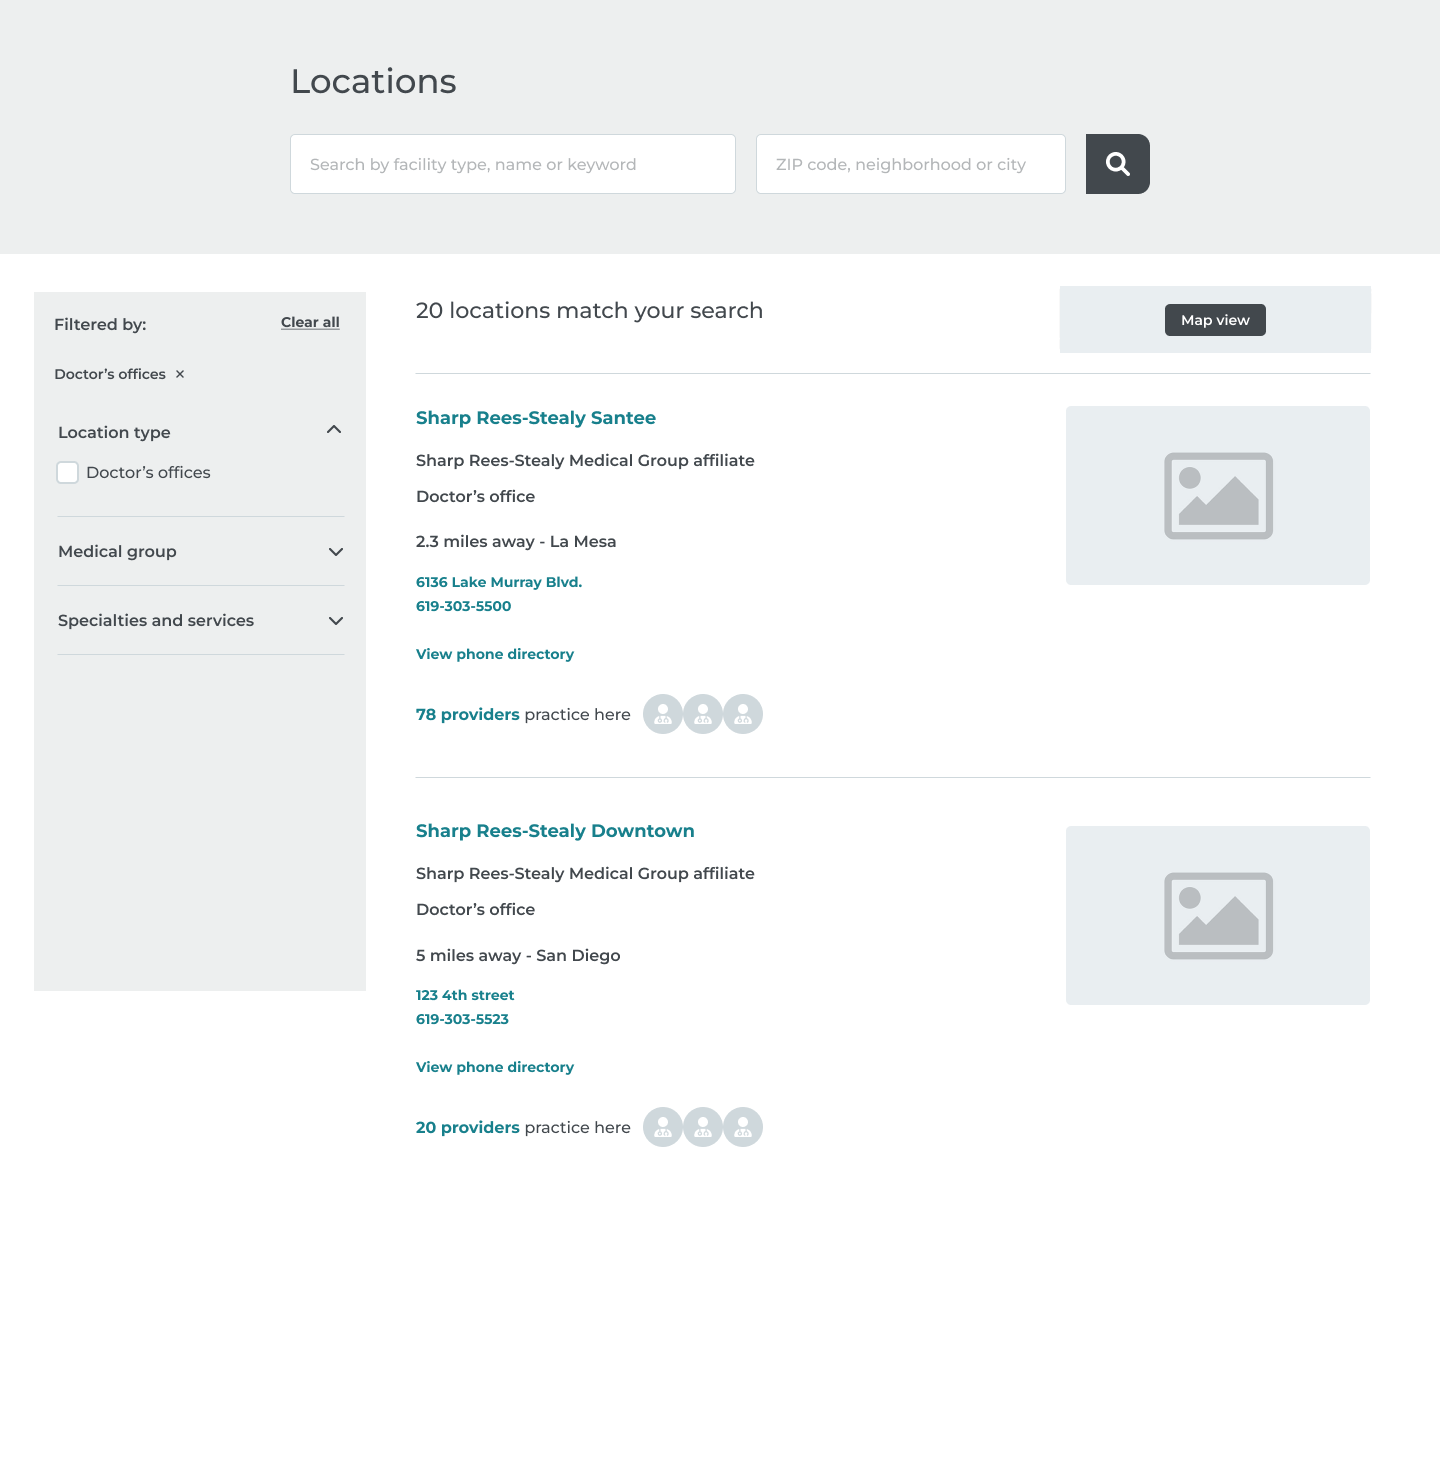Clear all applied filters
The image size is (1440, 1468).
pos(310,322)
